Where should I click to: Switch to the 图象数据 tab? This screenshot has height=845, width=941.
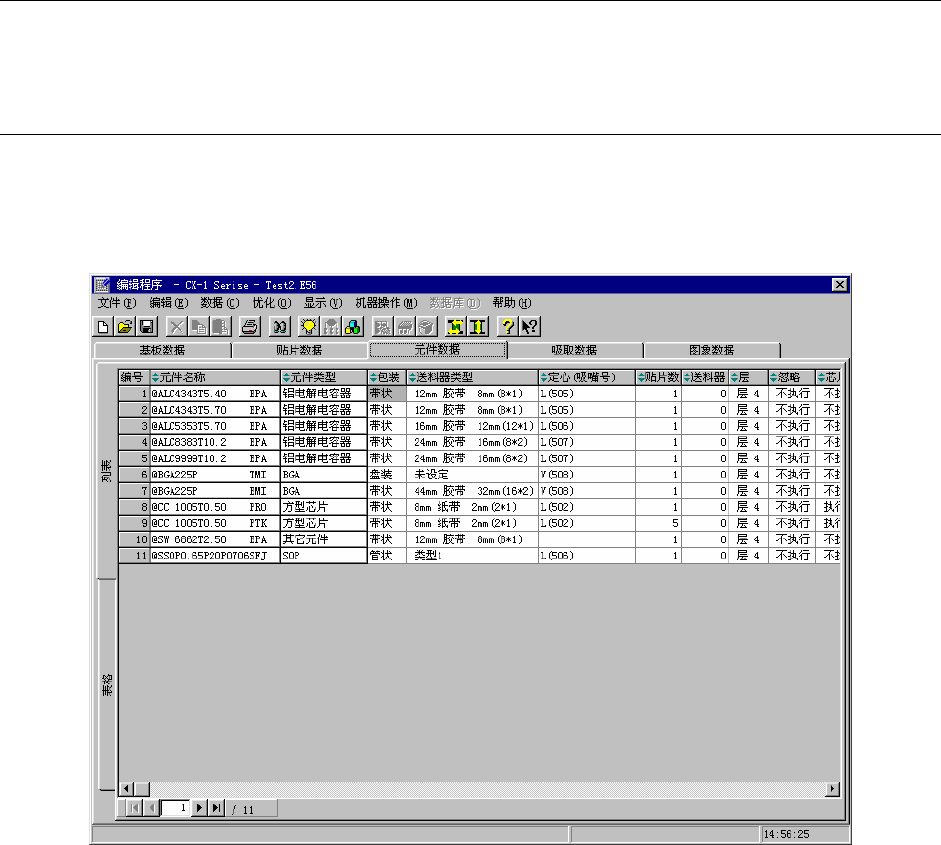[x=712, y=350]
